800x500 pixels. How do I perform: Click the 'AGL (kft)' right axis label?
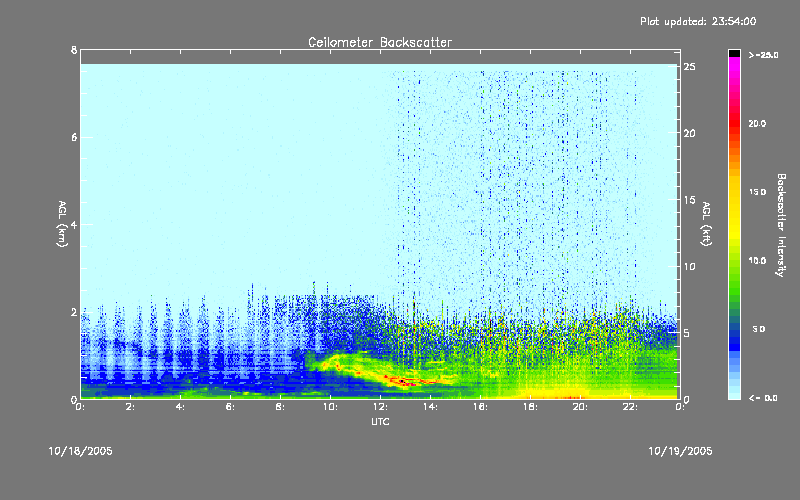707,224
